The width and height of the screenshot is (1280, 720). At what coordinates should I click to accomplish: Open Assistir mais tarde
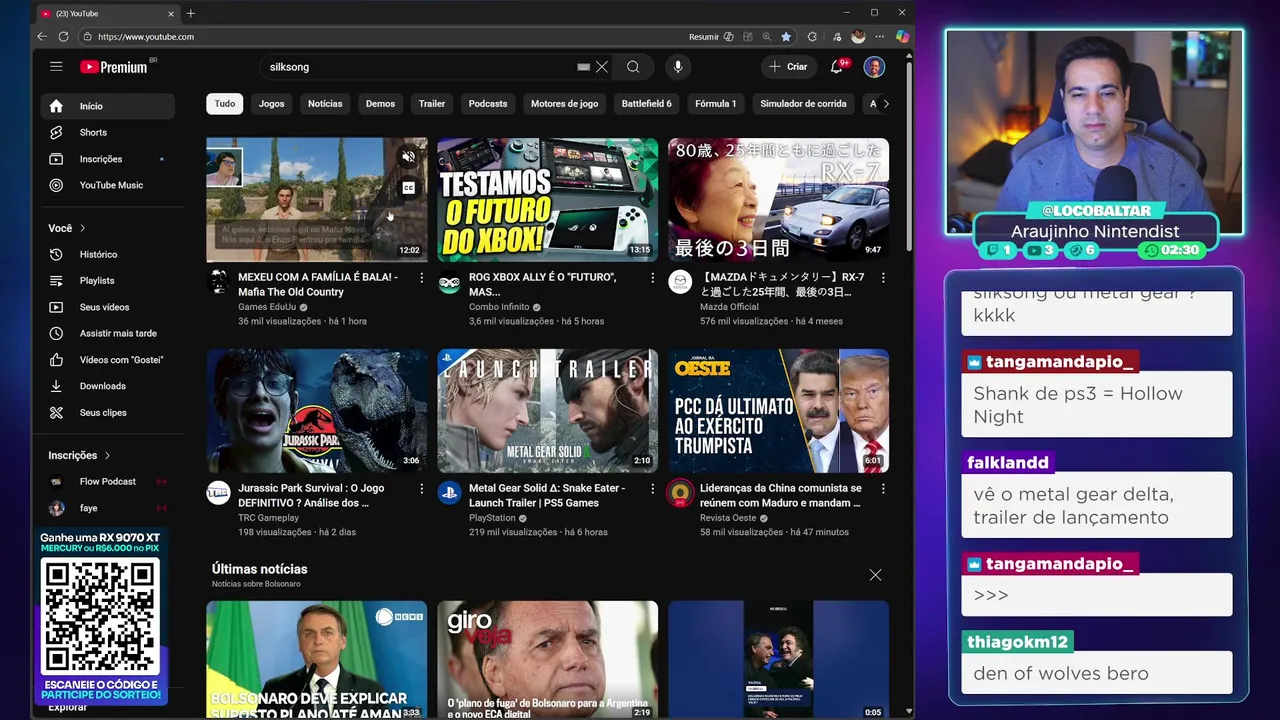[108, 333]
